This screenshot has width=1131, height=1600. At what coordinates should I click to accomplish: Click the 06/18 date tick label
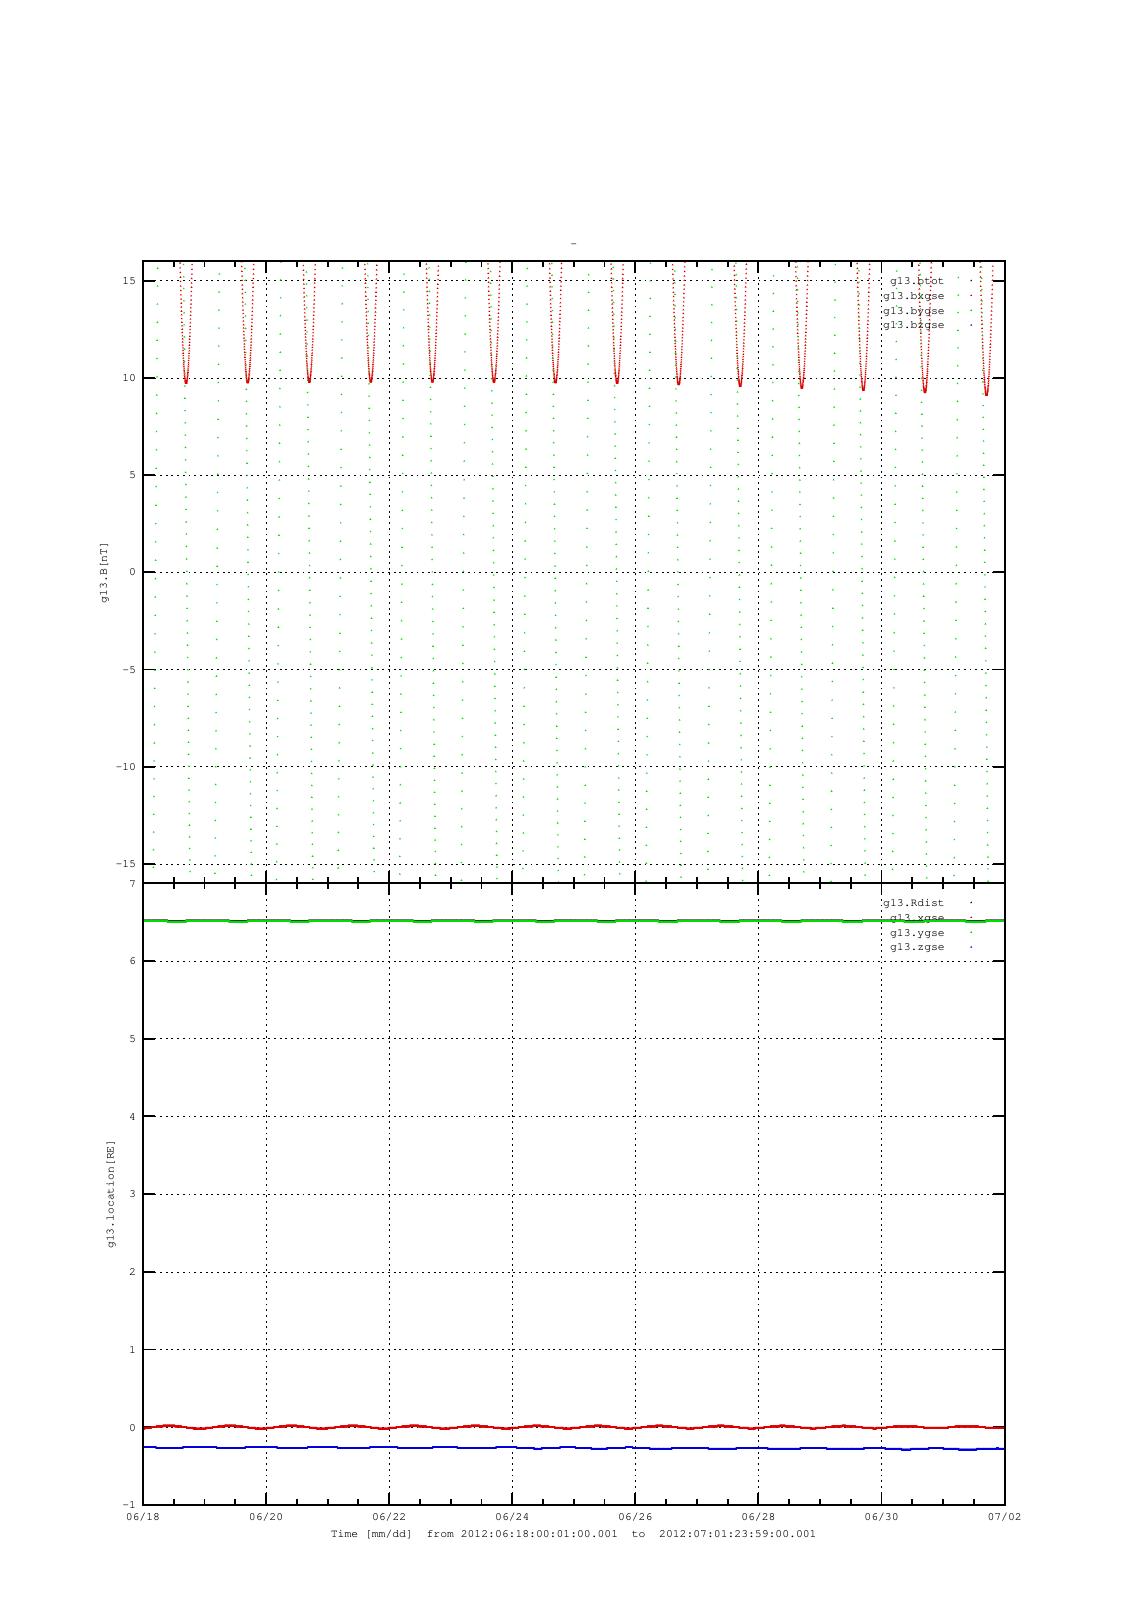pyautogui.click(x=143, y=1516)
